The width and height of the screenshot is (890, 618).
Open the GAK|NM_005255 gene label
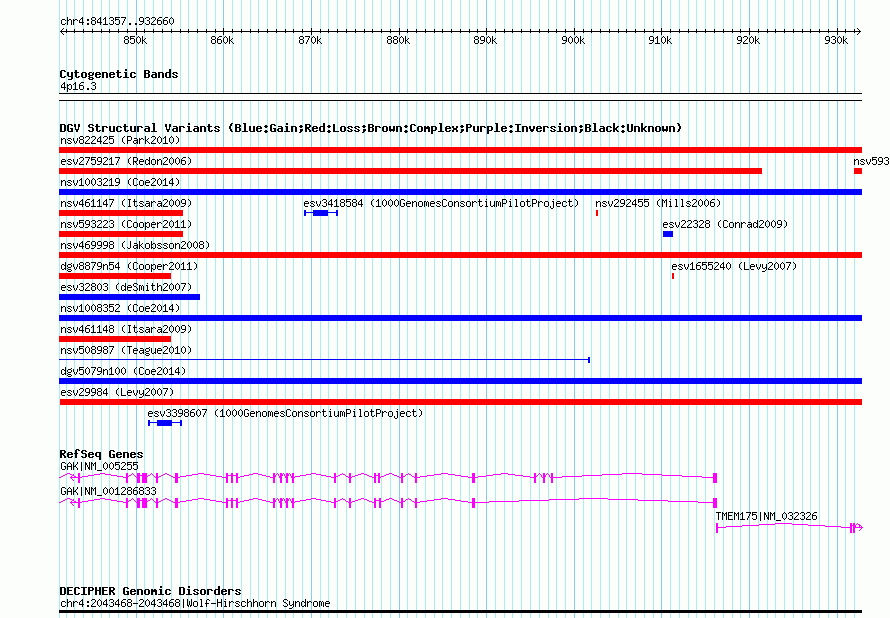(x=99, y=466)
